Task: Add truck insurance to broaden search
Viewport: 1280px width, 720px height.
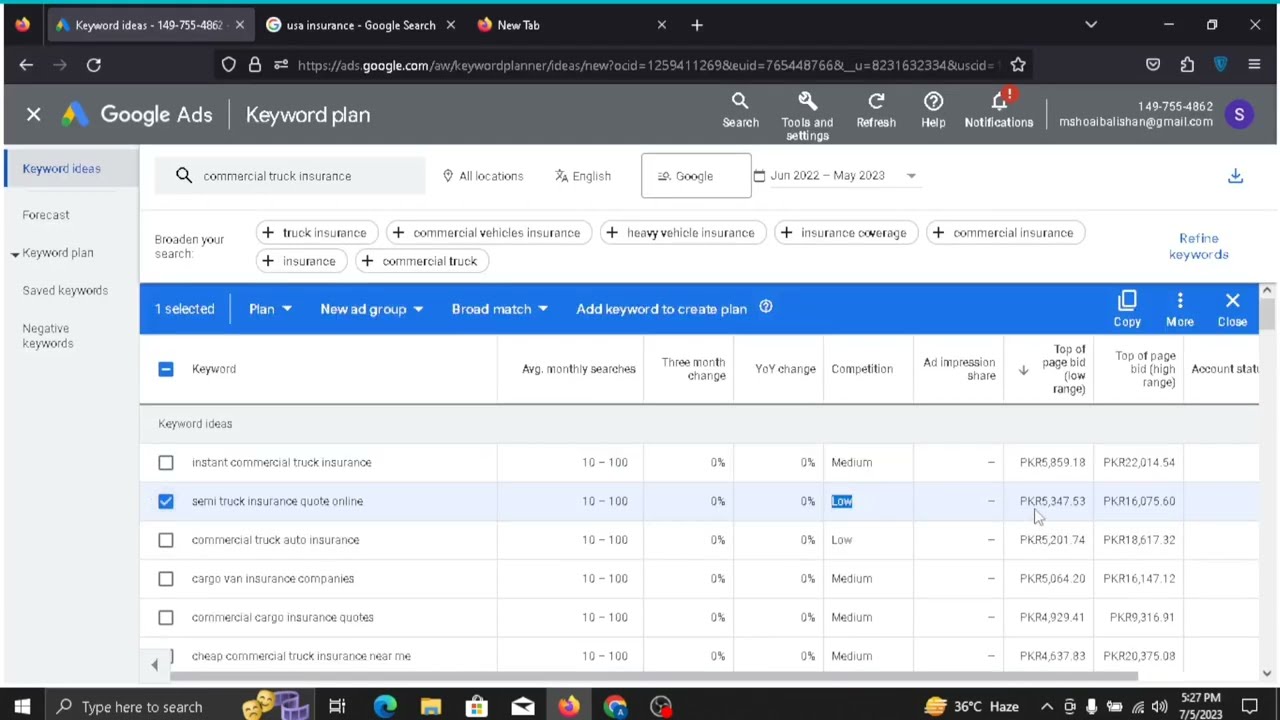Action: pyautogui.click(x=315, y=233)
